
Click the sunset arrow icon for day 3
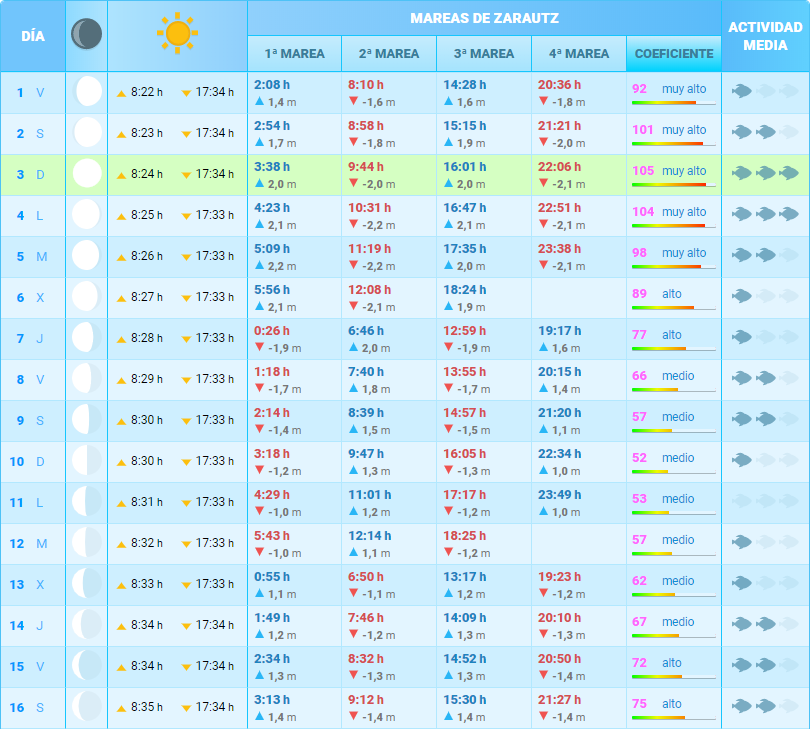pyautogui.click(x=186, y=176)
